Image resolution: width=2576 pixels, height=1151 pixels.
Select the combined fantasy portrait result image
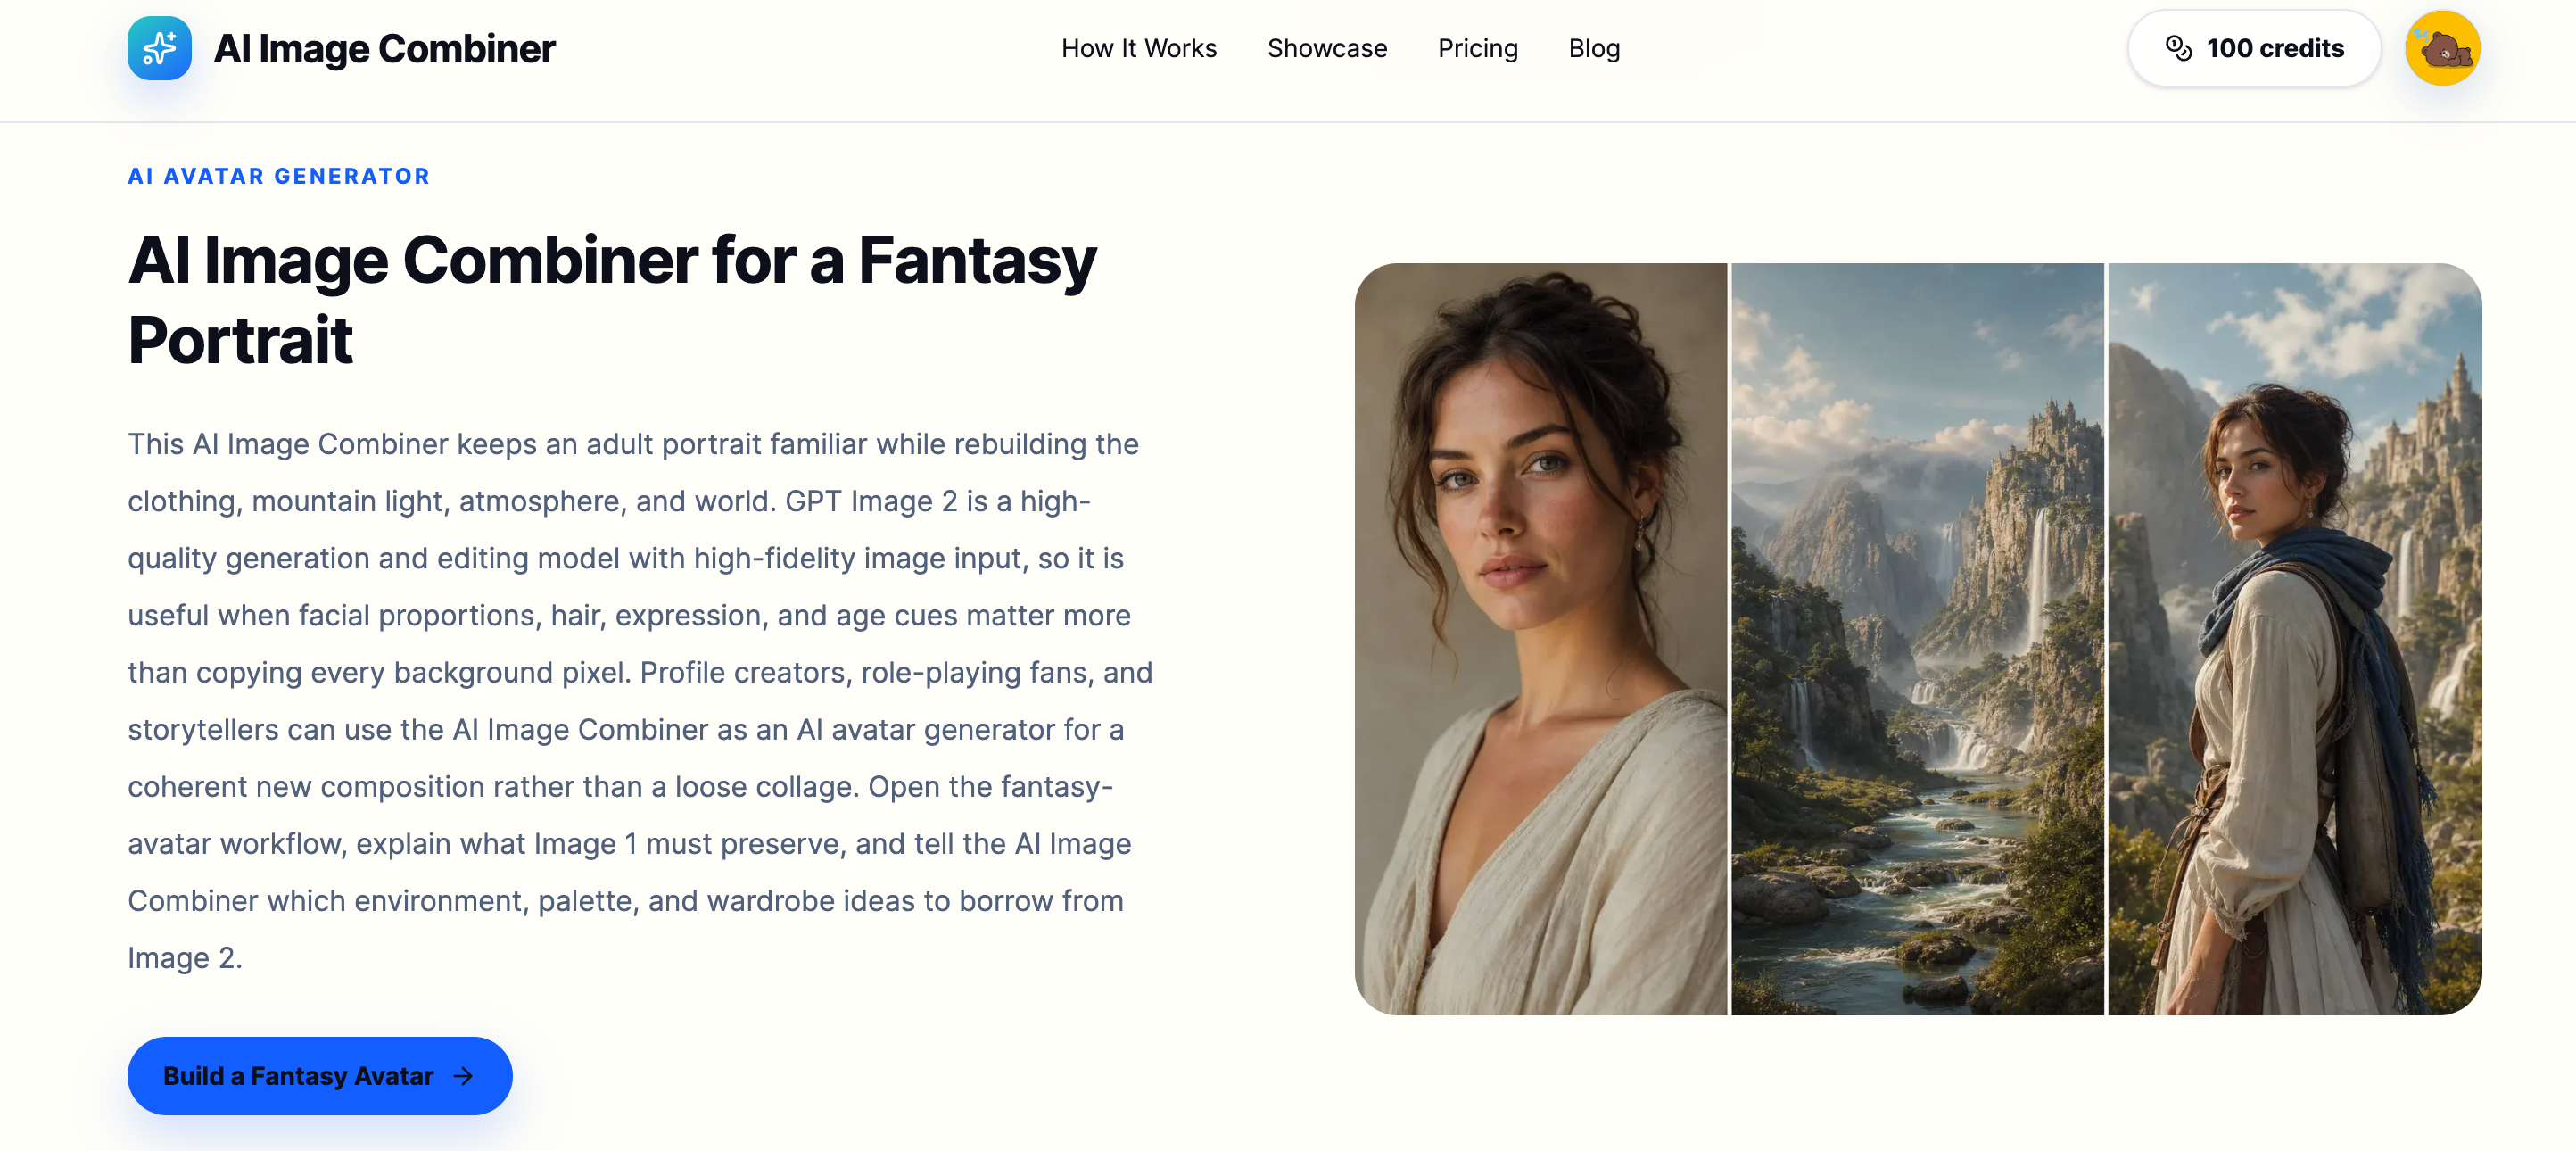pos(2294,639)
